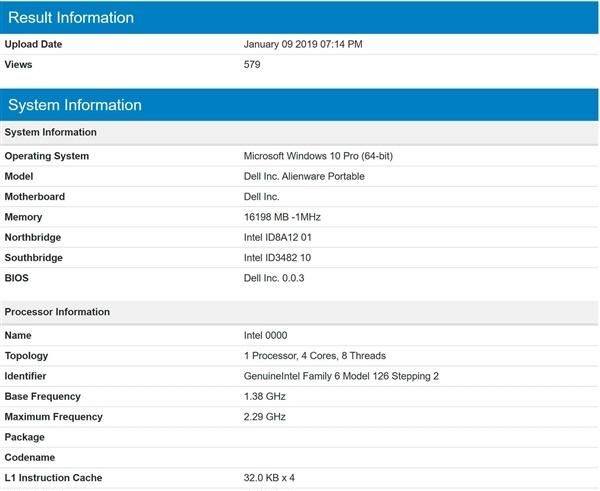Select GenuineIntel Family 6 Model 126 value
The image size is (600, 491).
pos(341,376)
